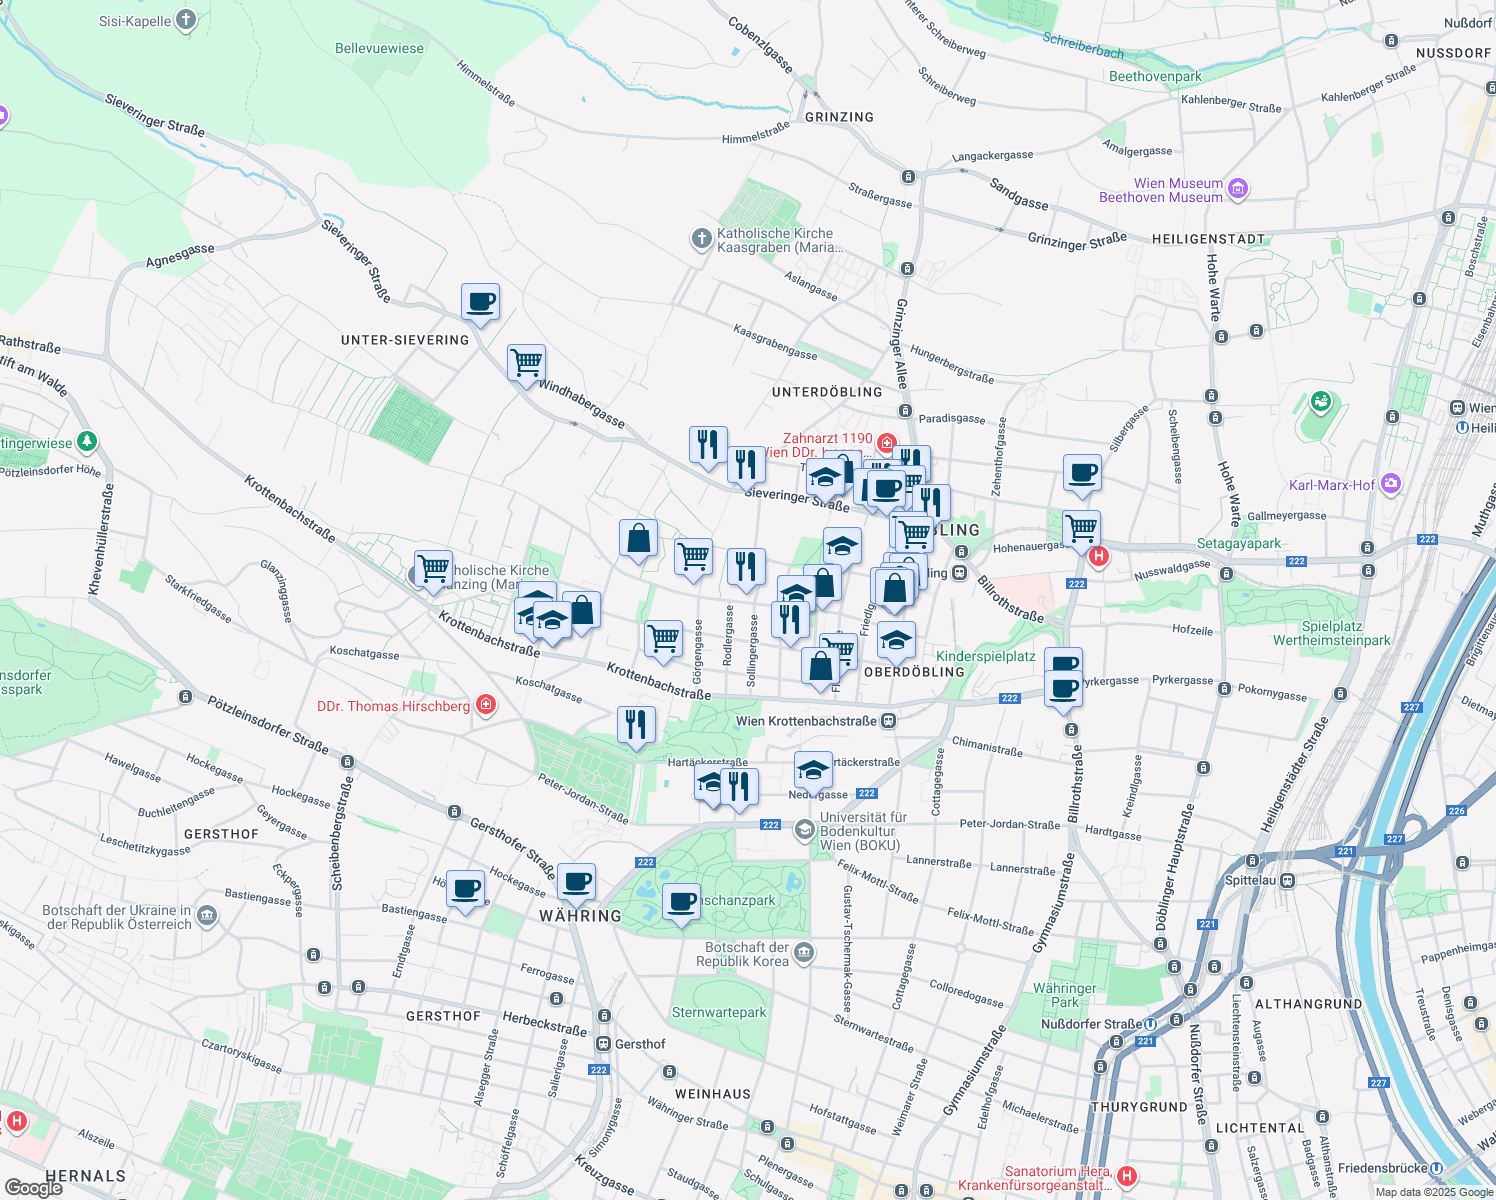Image resolution: width=1496 pixels, height=1200 pixels.
Task: Open the Google logo link
Action: 33,1187
